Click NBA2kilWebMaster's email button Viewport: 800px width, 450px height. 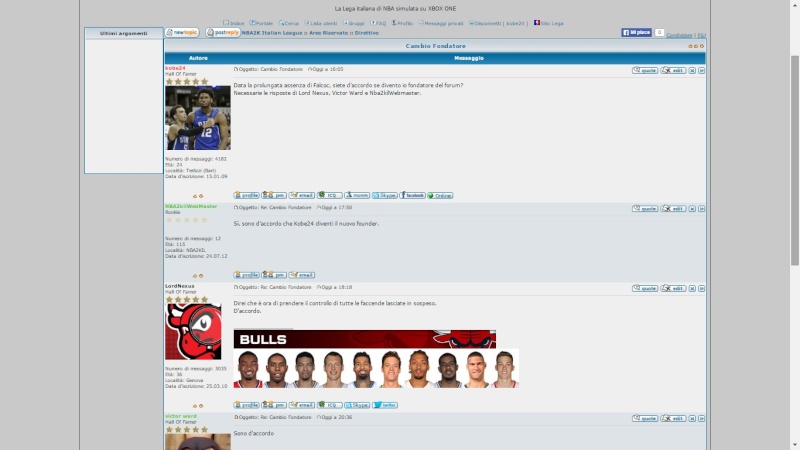[302, 275]
